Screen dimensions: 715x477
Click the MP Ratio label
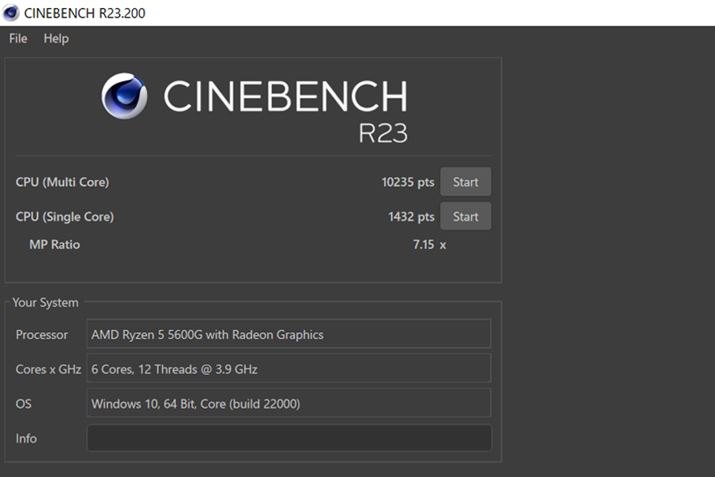pyautogui.click(x=55, y=245)
